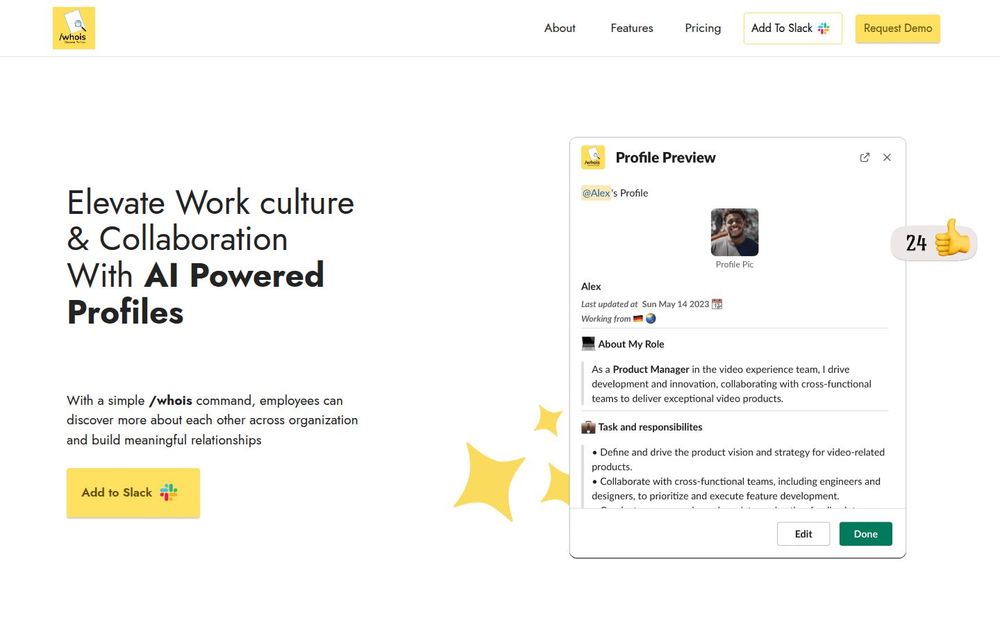Viewport: 1000px width, 625px height.
Task: Click the @Alex mention
Action: (596, 193)
